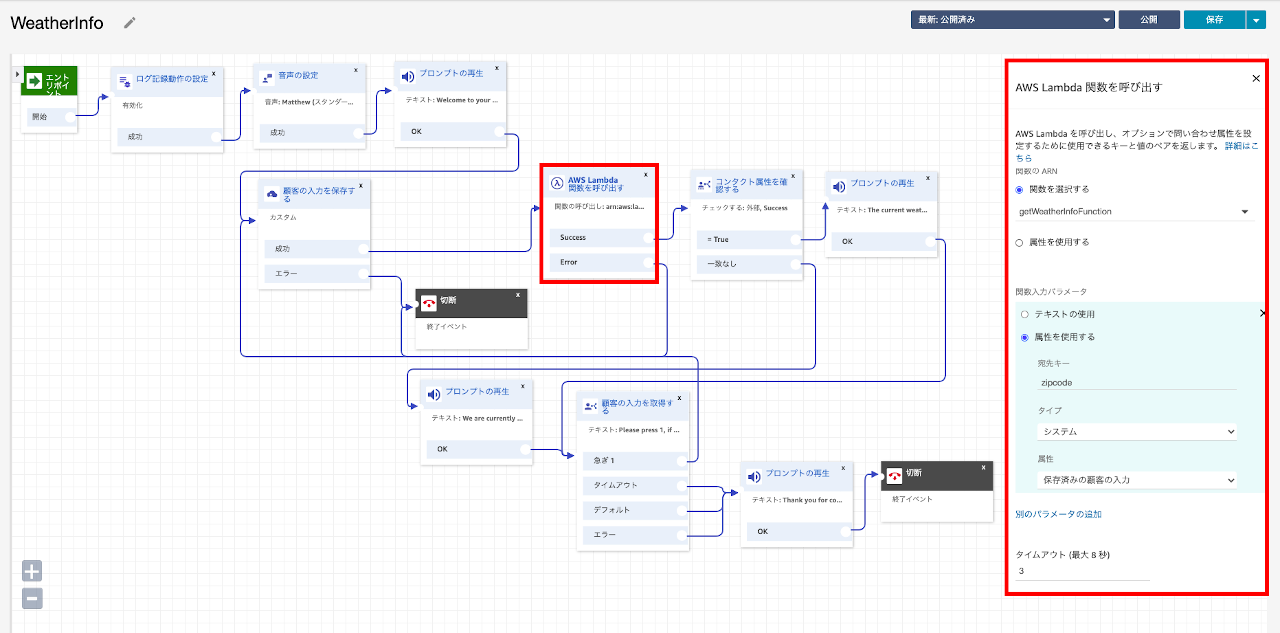Expand the left block library panel triangle
The height and width of the screenshot is (633, 1280).
coord(17,75)
